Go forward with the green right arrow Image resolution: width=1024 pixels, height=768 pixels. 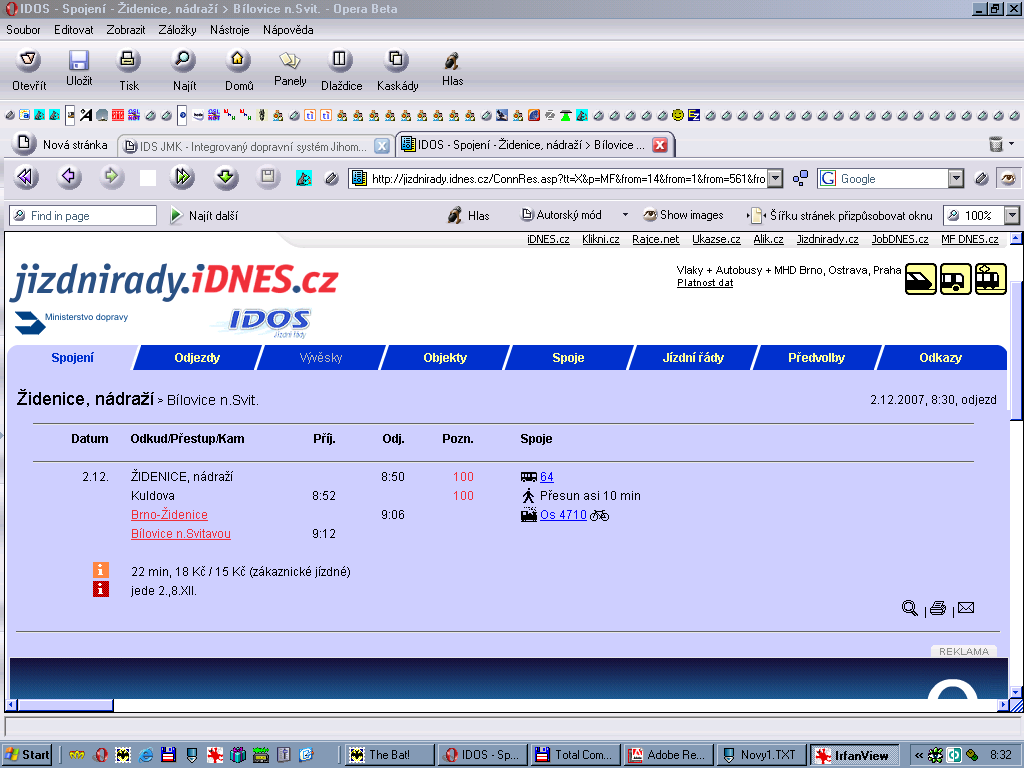coord(112,177)
